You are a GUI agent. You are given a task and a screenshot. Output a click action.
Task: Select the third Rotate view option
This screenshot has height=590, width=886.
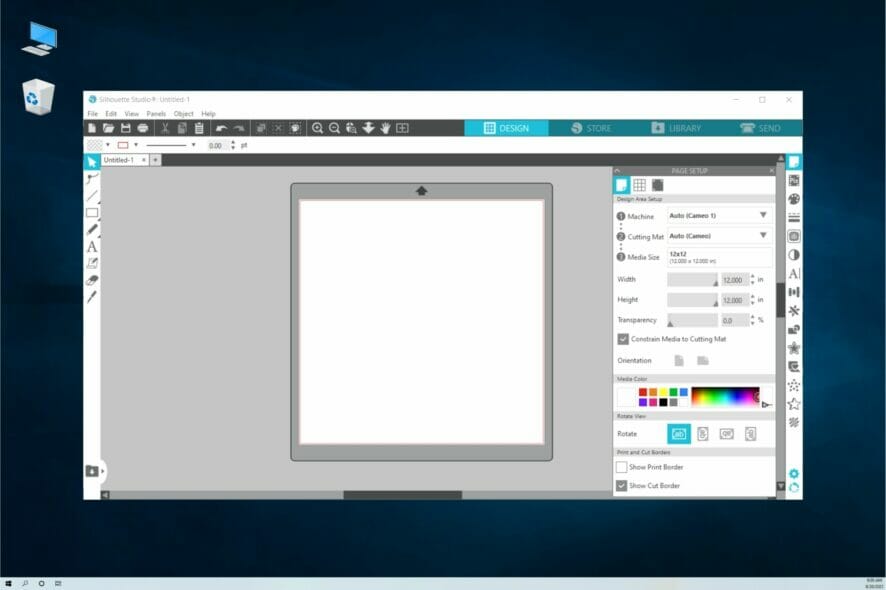coord(727,434)
